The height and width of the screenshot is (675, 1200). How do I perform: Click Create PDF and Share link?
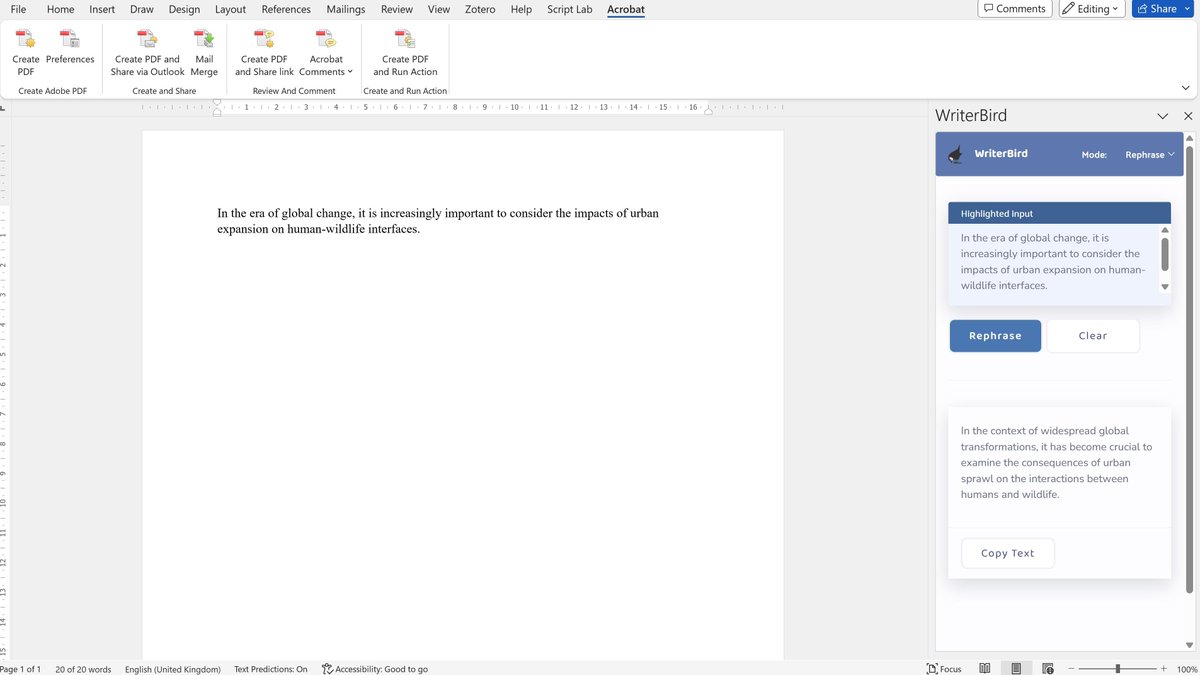coord(264,52)
